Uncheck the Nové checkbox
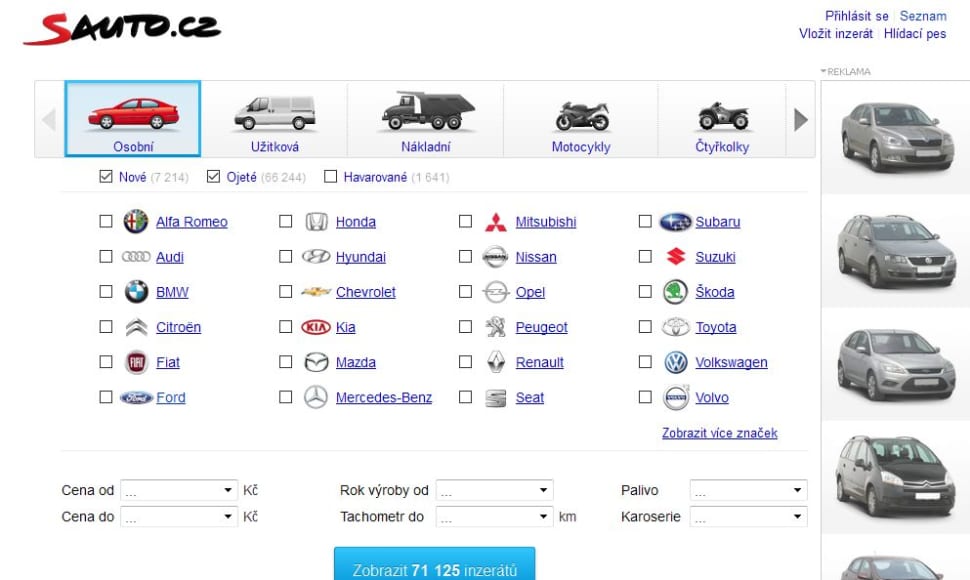Screen dimensions: 970x580 coord(106,177)
